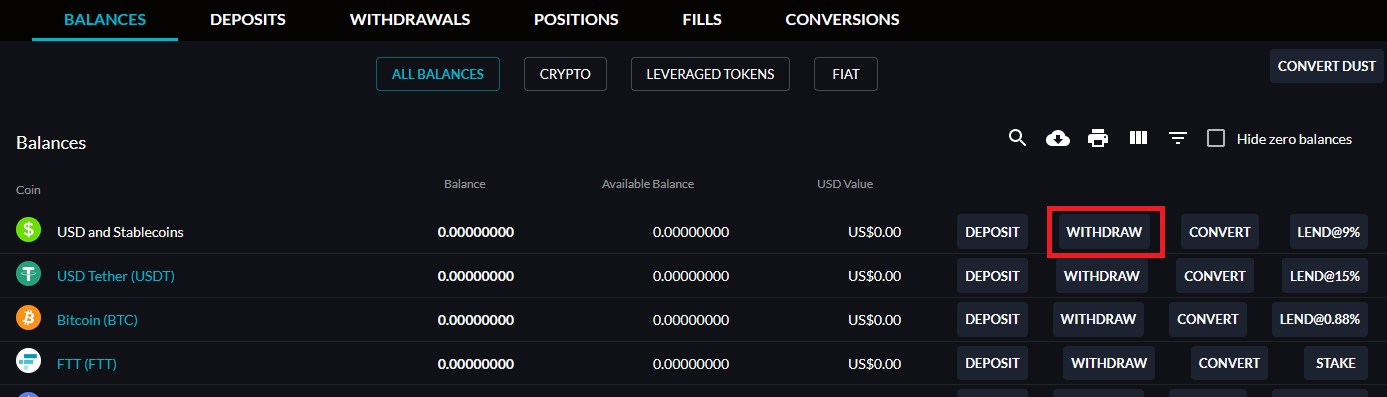
Task: Select the Fiat filter button
Action: (x=846, y=74)
